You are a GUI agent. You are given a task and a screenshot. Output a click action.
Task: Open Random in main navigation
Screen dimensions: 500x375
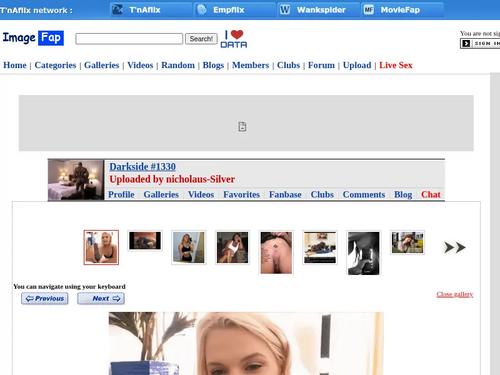coord(178,65)
